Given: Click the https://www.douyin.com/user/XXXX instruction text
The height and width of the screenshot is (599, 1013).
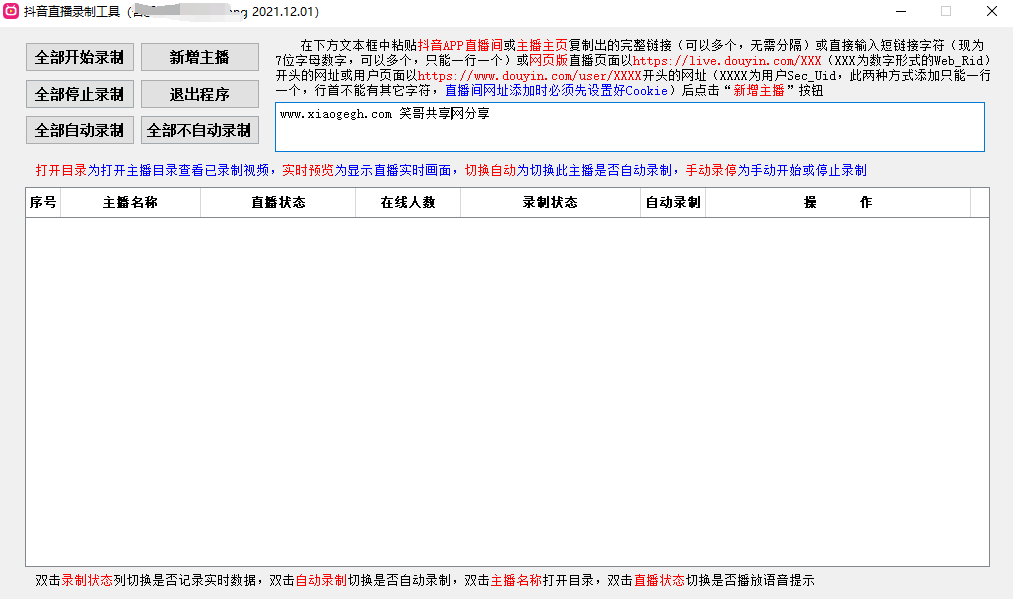Looking at the screenshot, I should coord(530,76).
